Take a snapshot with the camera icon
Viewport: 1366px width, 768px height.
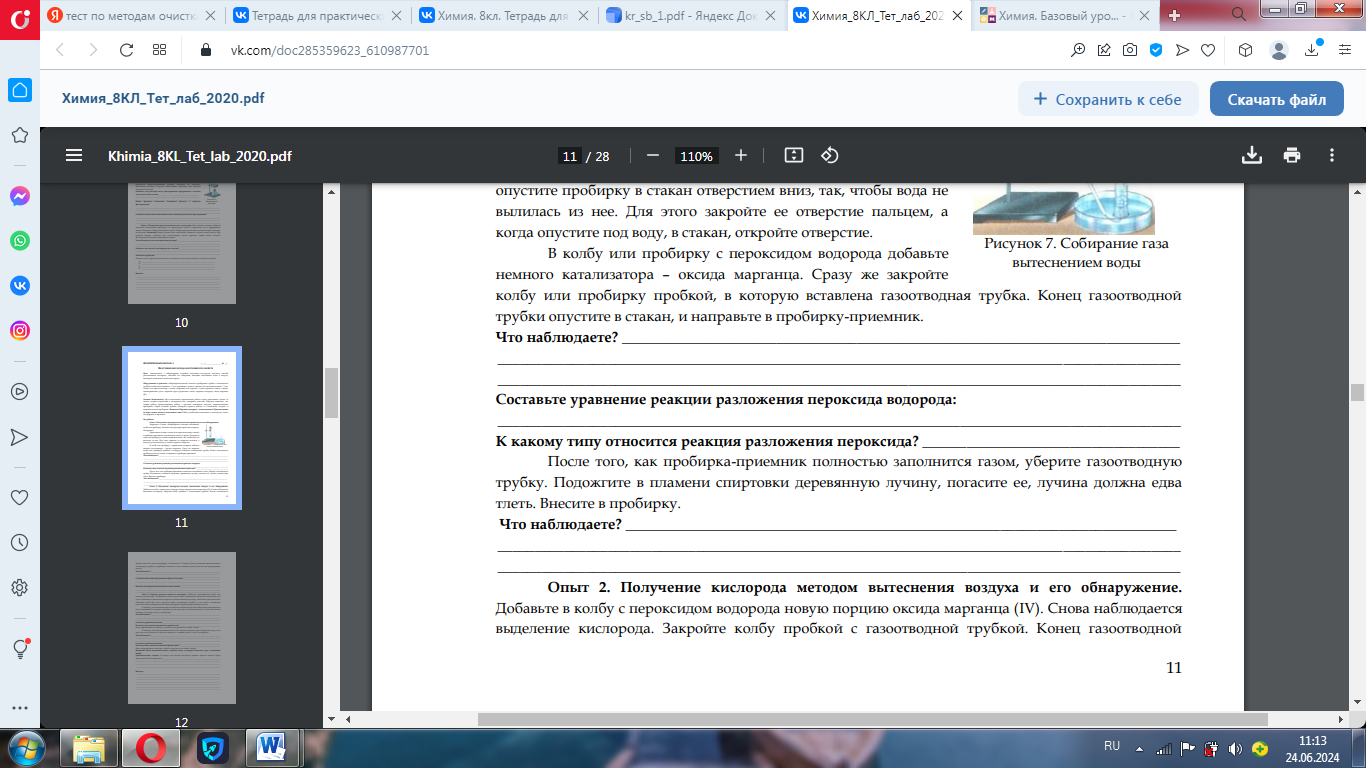pyautogui.click(x=1129, y=50)
